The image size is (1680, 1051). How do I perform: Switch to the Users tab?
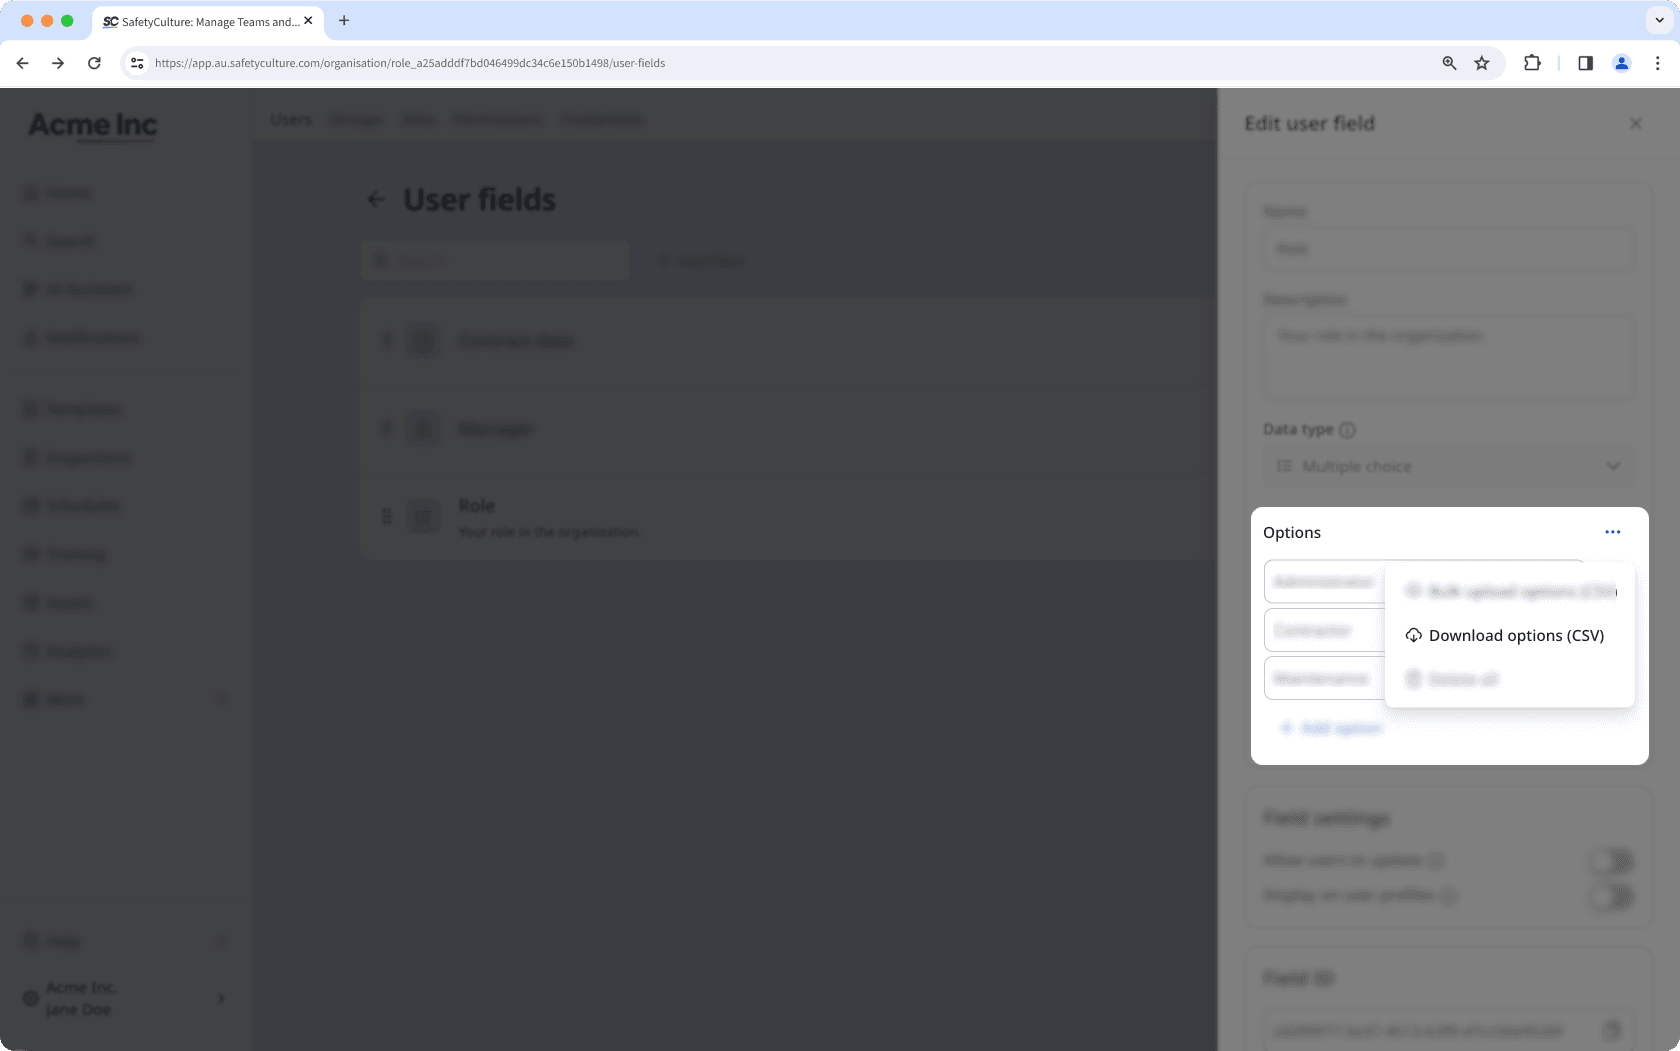[x=290, y=119]
